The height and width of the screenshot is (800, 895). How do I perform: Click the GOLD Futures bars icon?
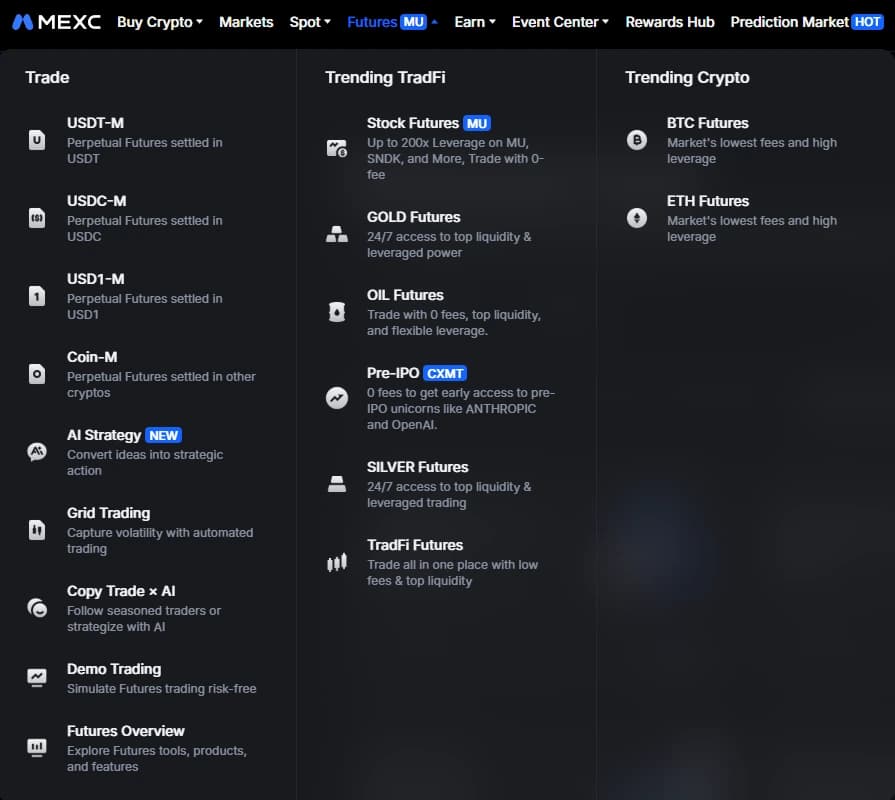[337, 234]
